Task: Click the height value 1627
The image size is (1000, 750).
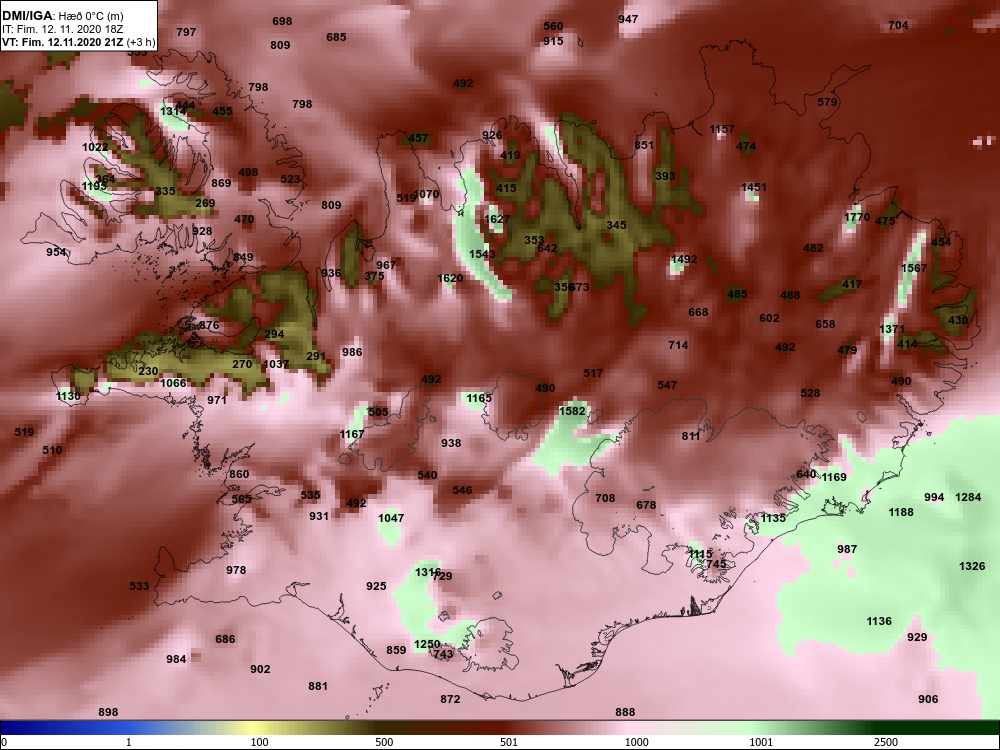Action: (x=497, y=219)
